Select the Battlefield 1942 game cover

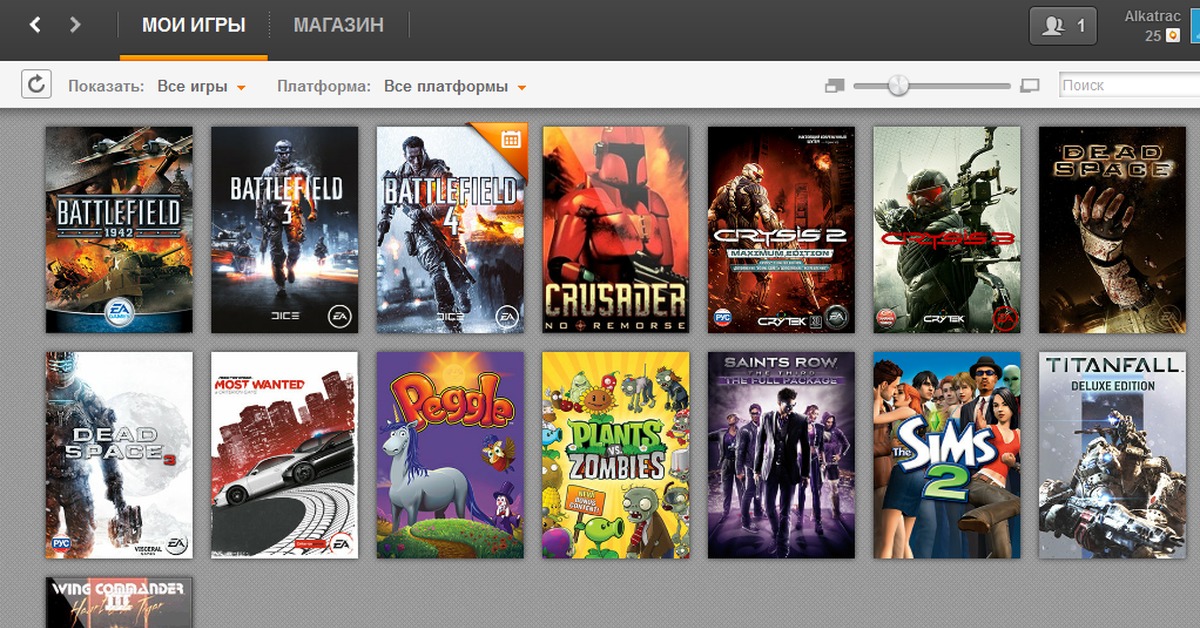(x=119, y=229)
